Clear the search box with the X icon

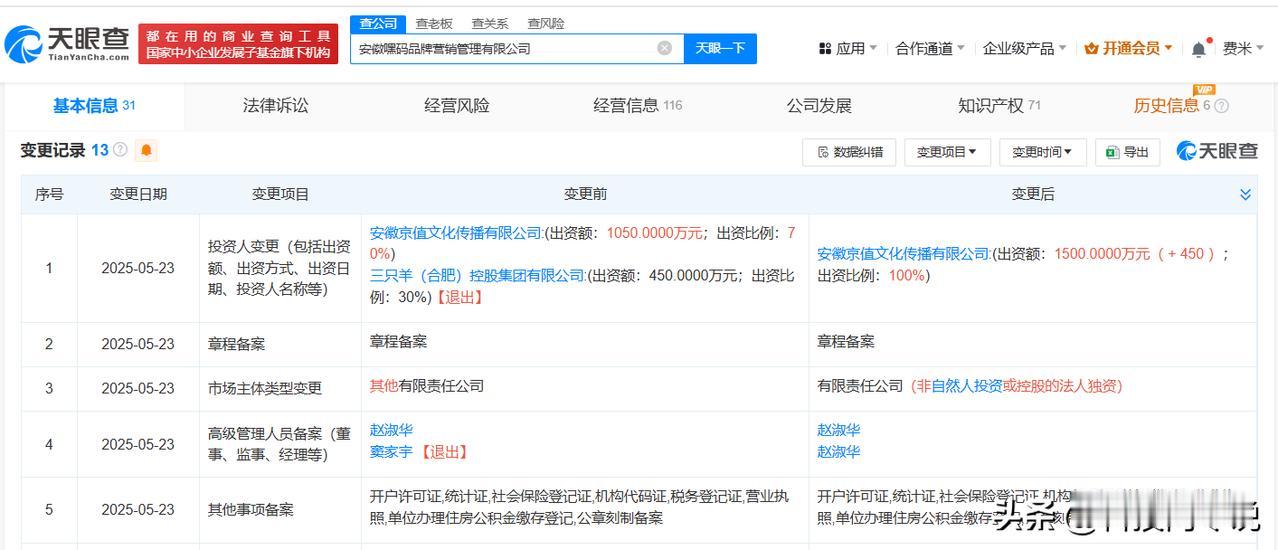pos(665,48)
